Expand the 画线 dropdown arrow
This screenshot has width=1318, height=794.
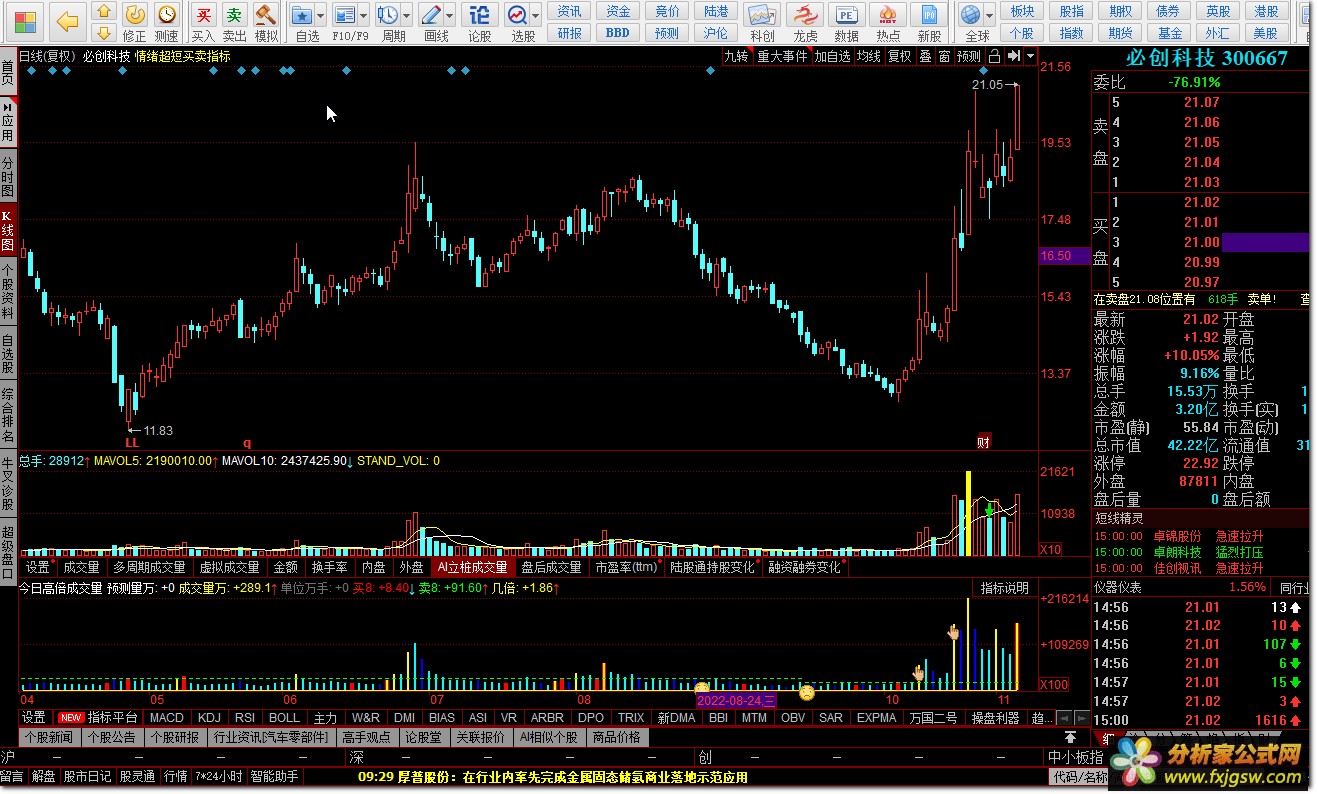click(449, 16)
